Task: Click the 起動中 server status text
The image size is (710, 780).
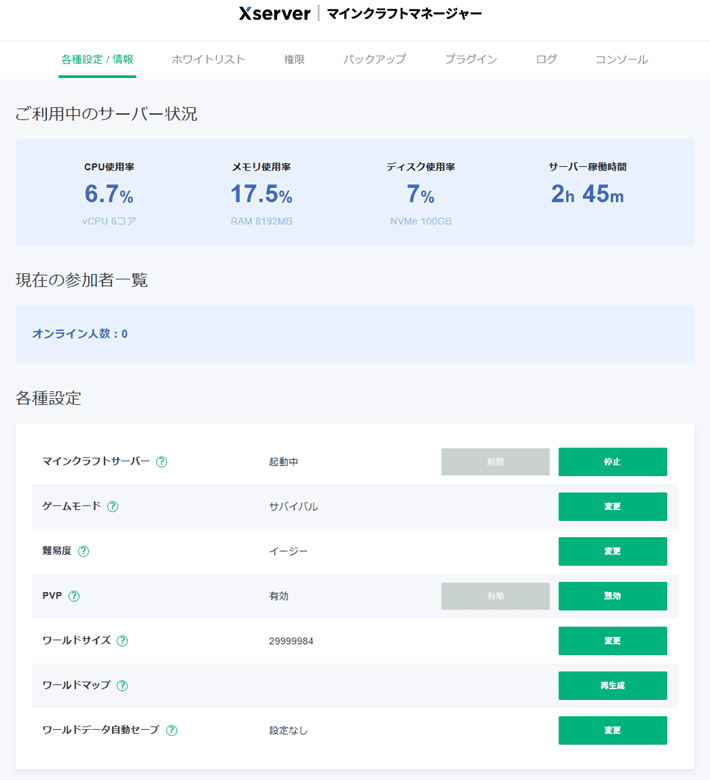Action: (284, 462)
